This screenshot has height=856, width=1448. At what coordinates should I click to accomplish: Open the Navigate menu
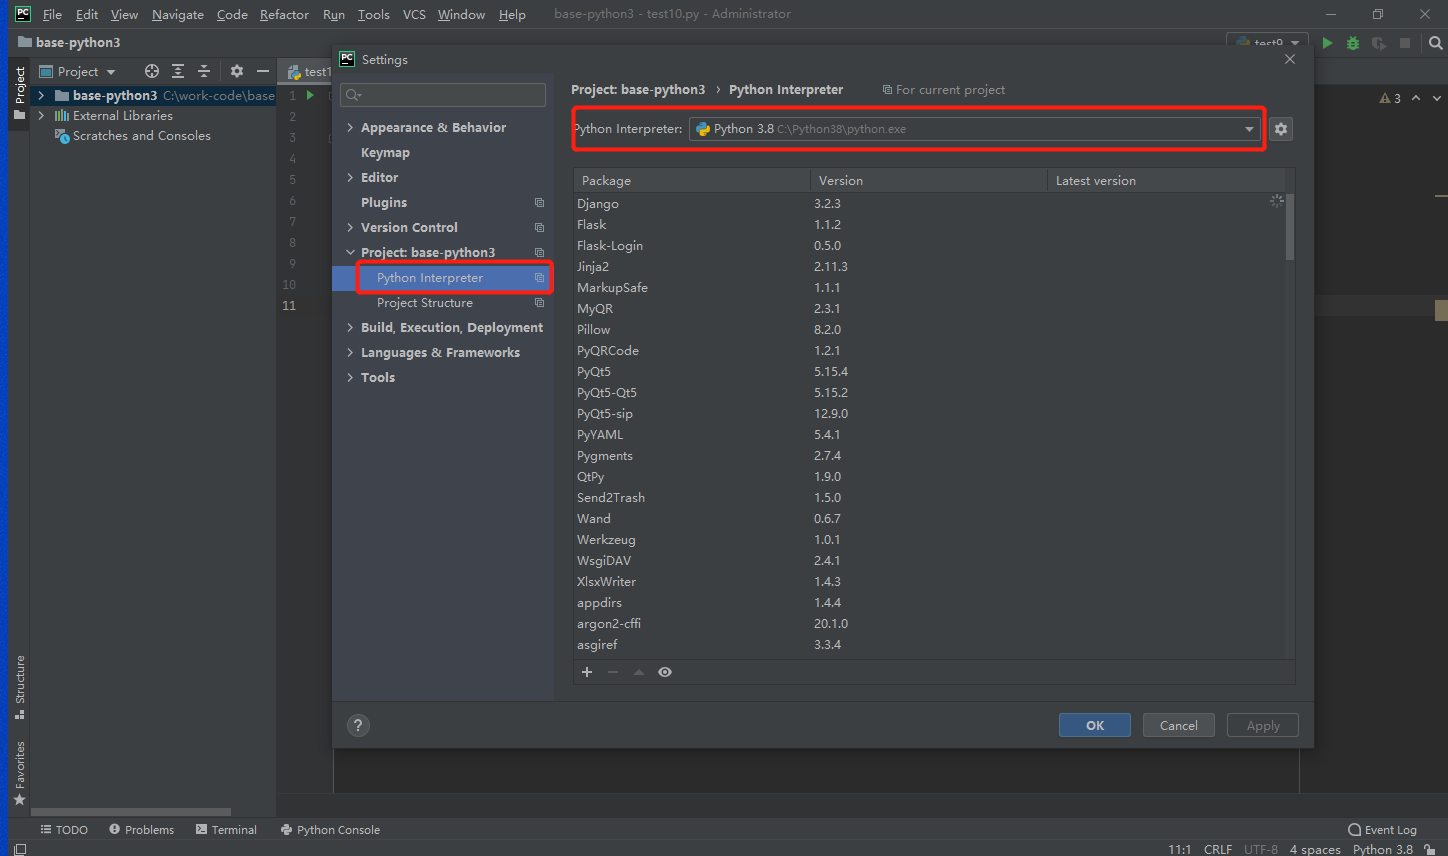pyautogui.click(x=177, y=14)
